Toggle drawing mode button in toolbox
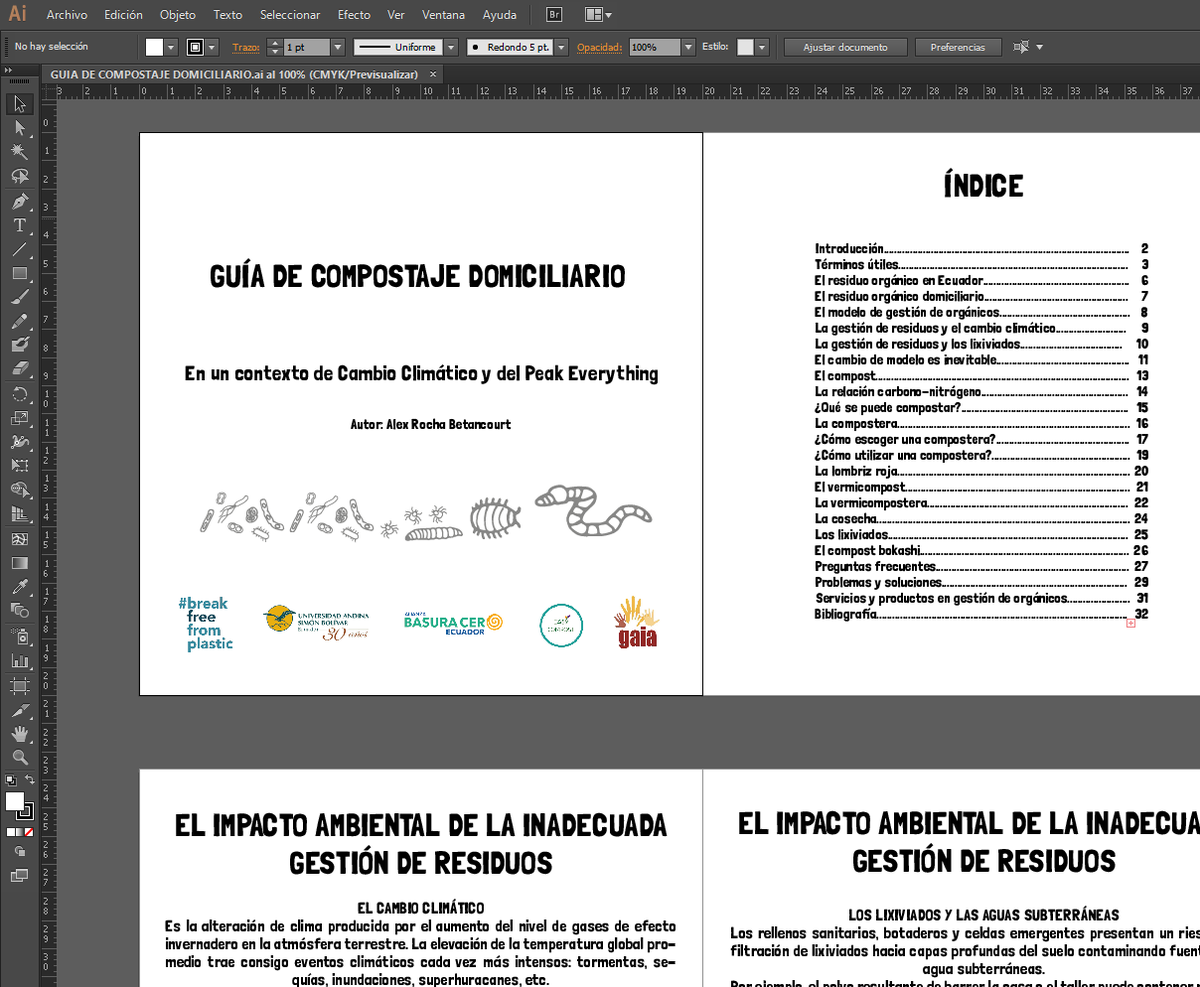 point(20,851)
